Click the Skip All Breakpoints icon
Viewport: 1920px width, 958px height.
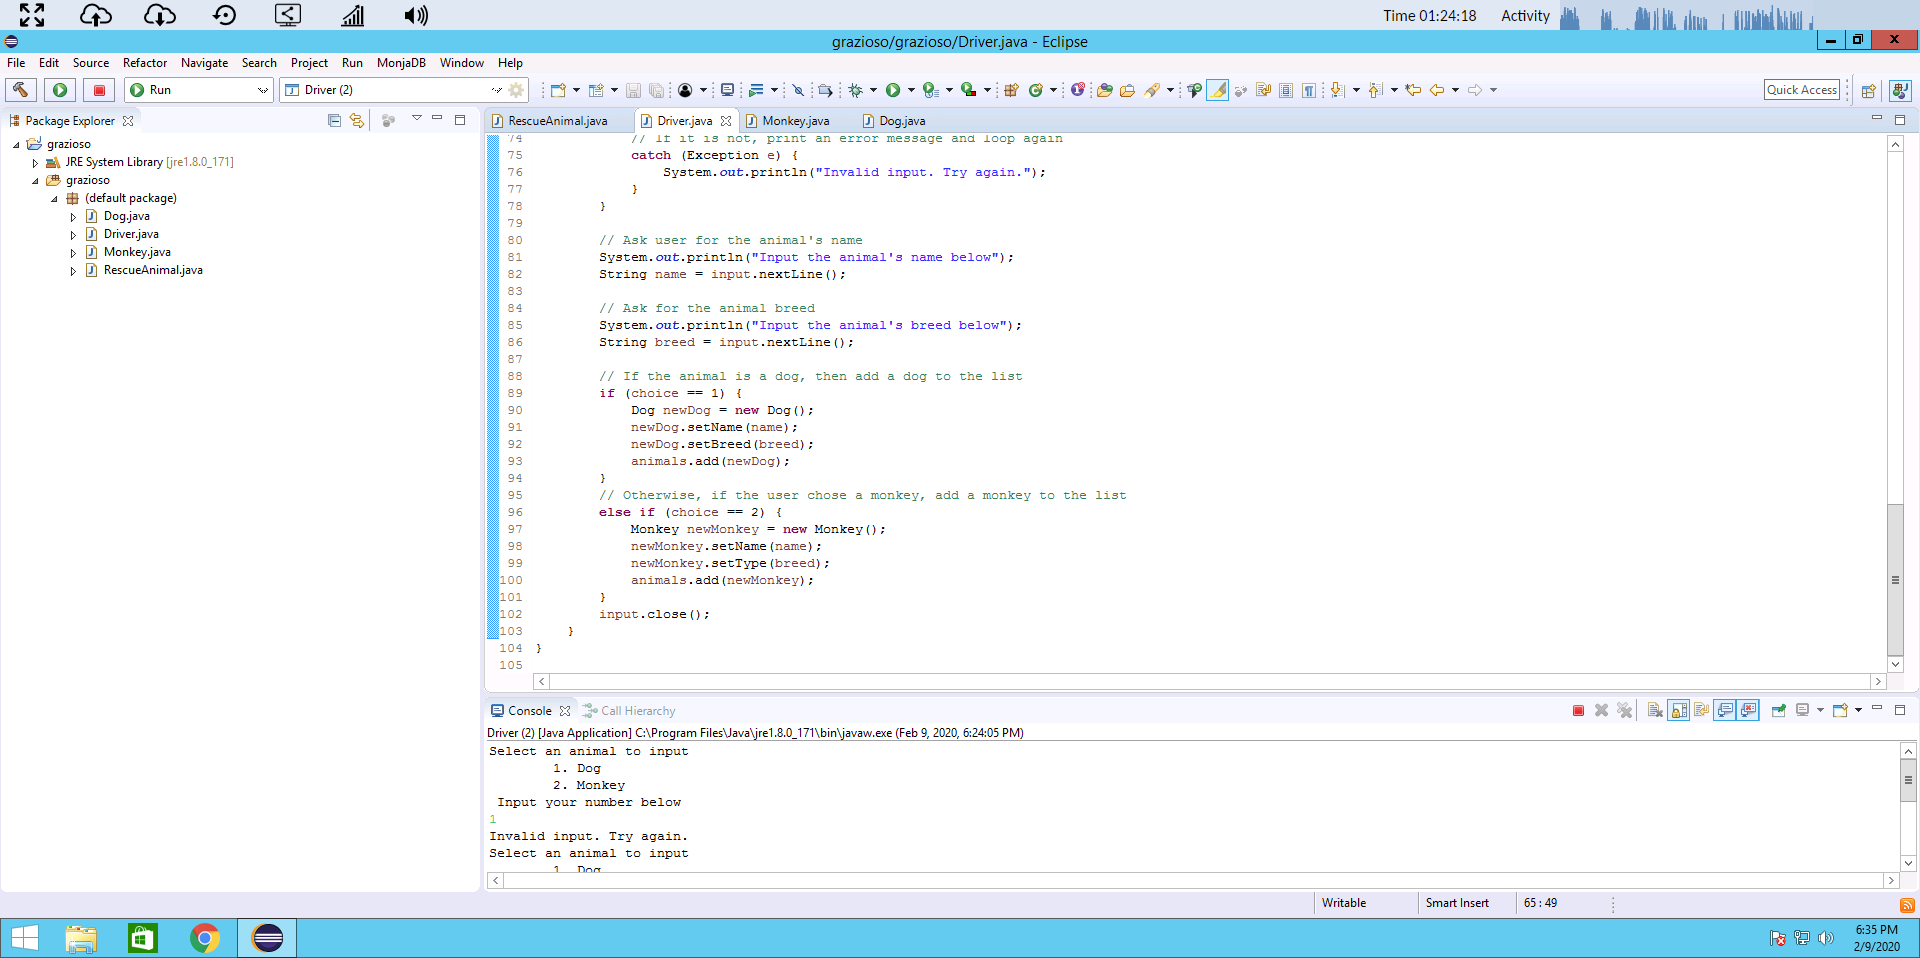click(798, 90)
